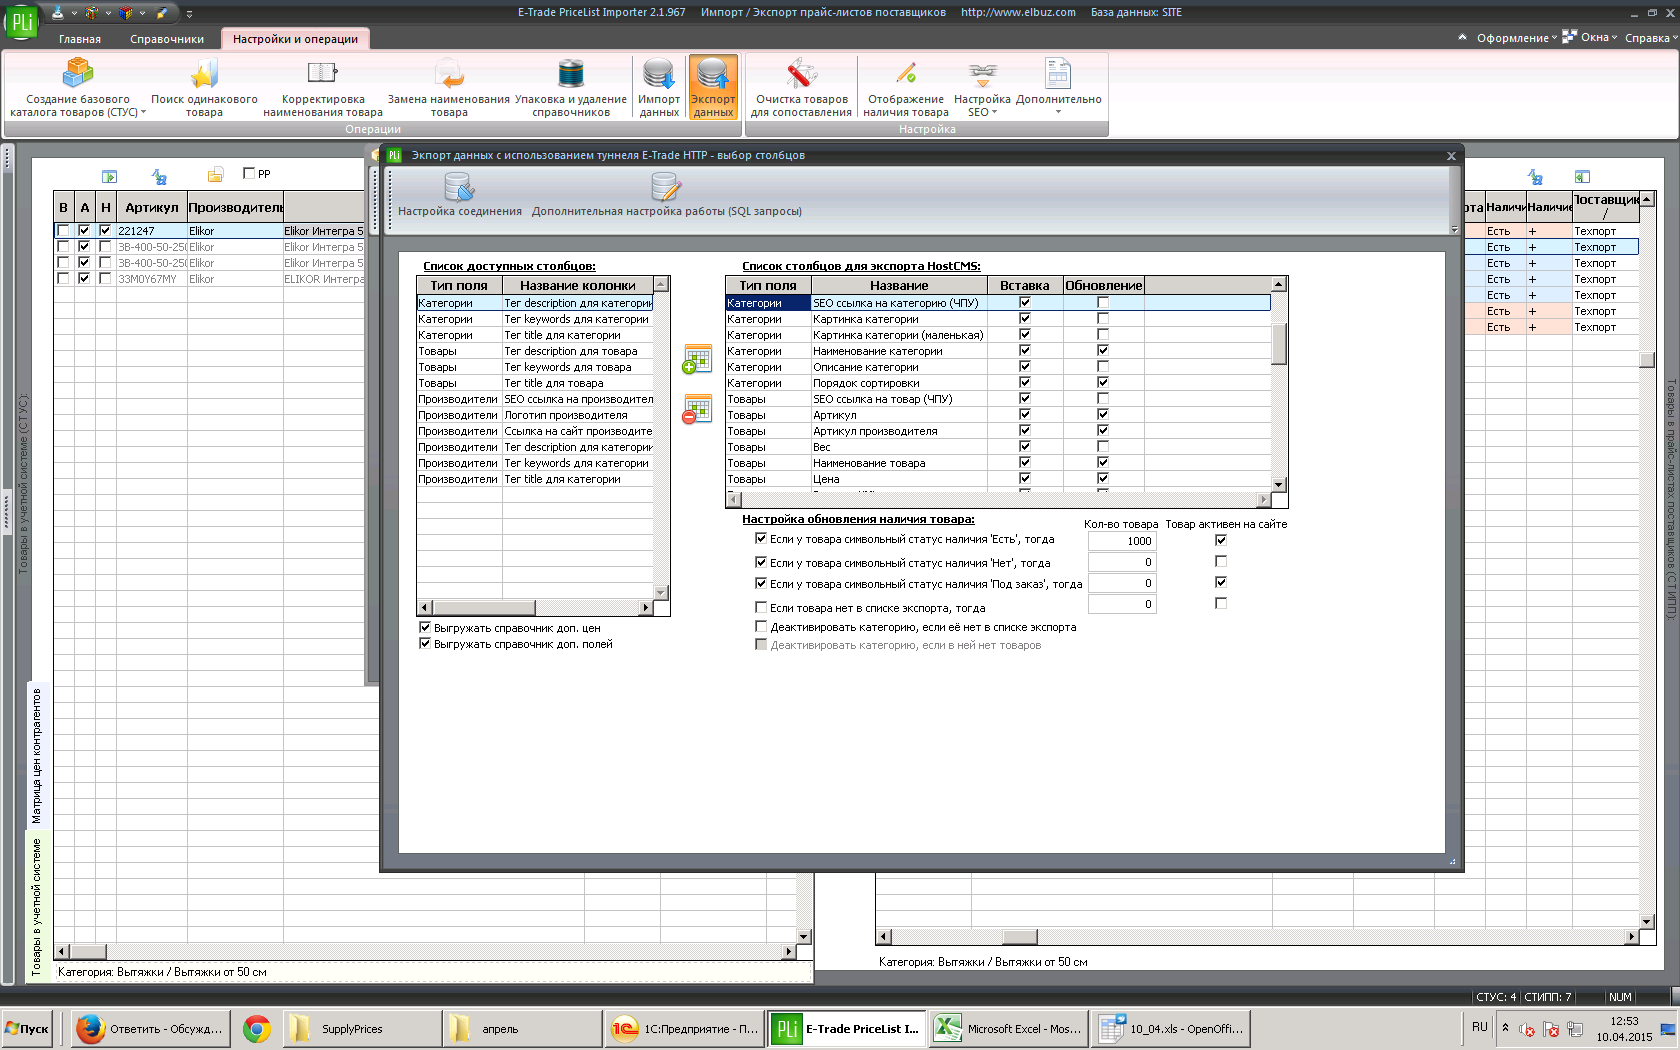1680x1050 pixels.
Task: Open Google Chrome from the taskbar
Action: [x=257, y=1028]
